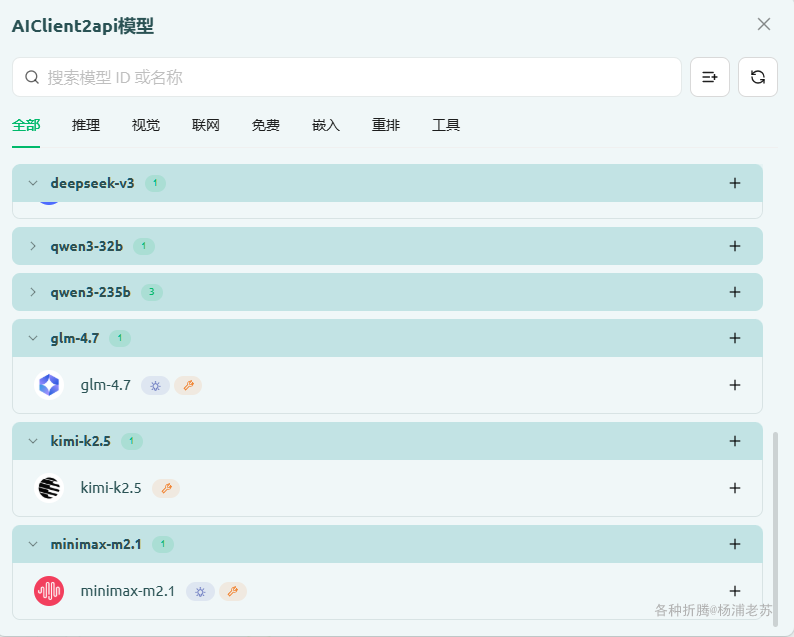Add the minimax-m2.1 model row plus
The width and height of the screenshot is (794, 637).
click(735, 591)
